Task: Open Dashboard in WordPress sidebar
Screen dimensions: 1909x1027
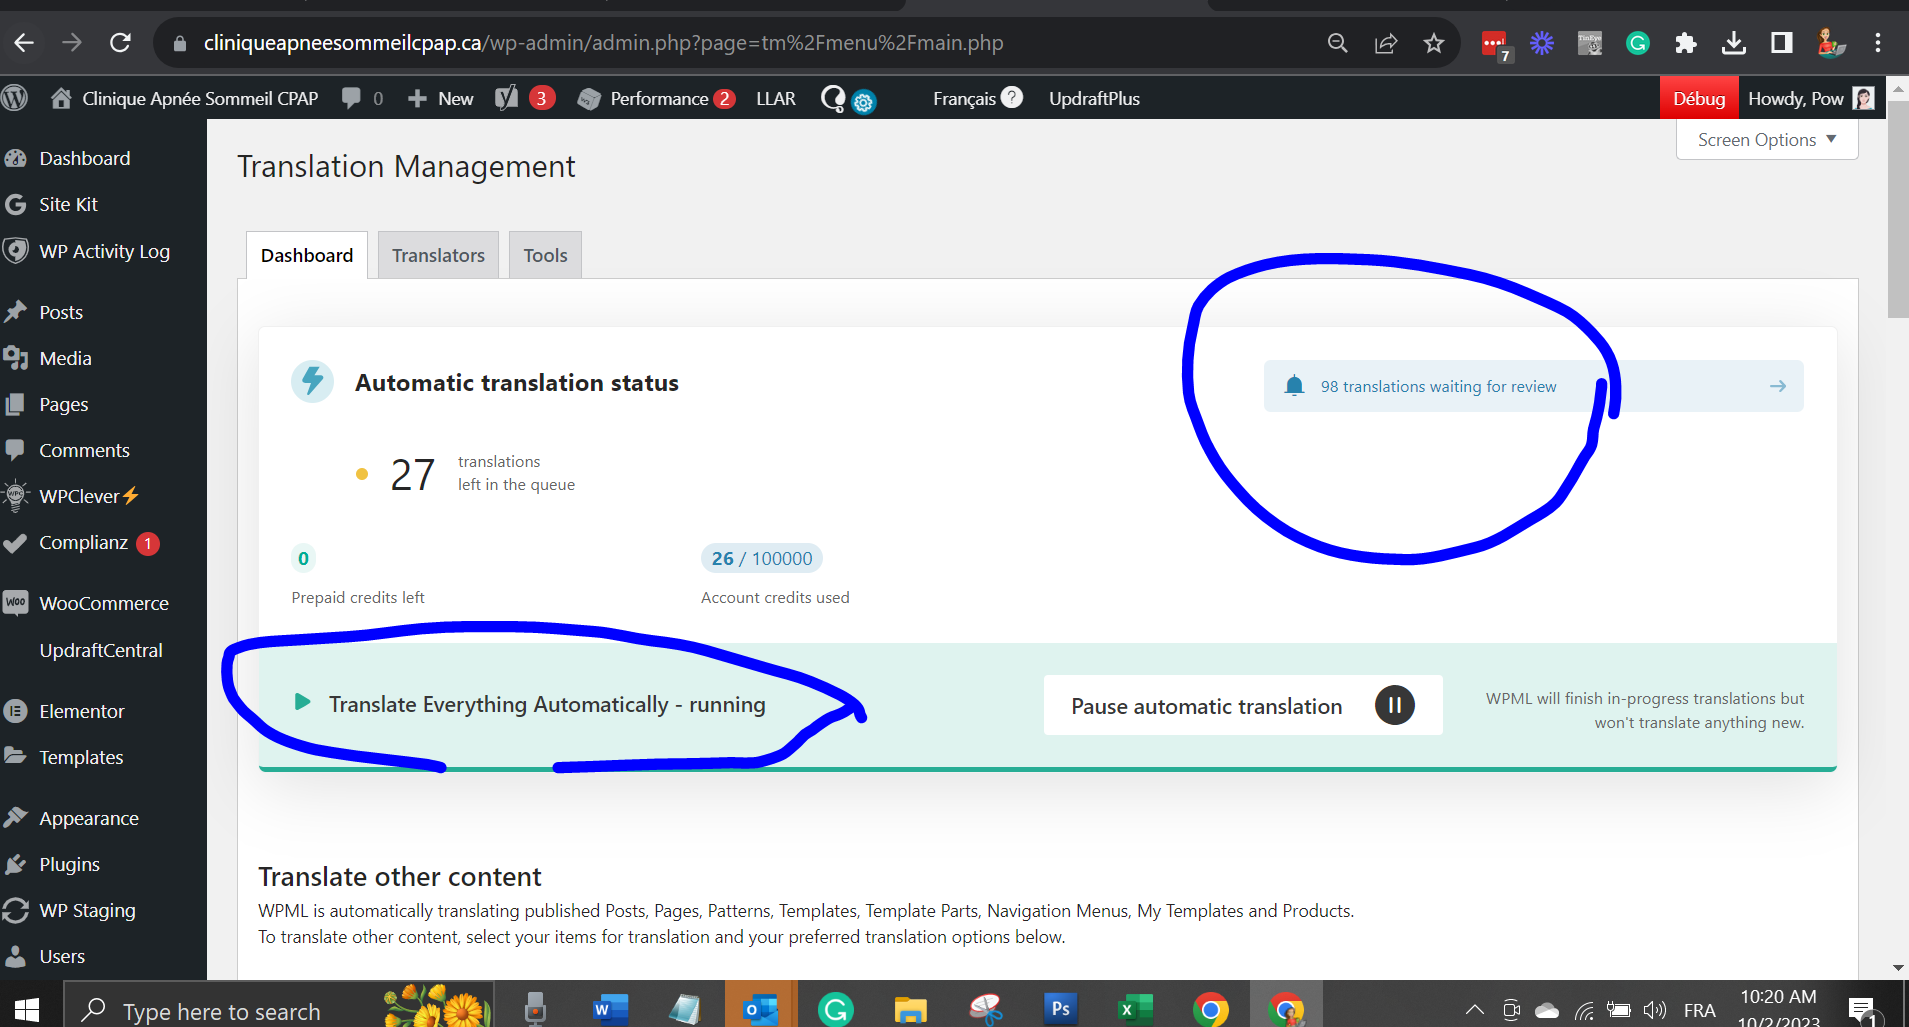Action: pyautogui.click(x=84, y=158)
